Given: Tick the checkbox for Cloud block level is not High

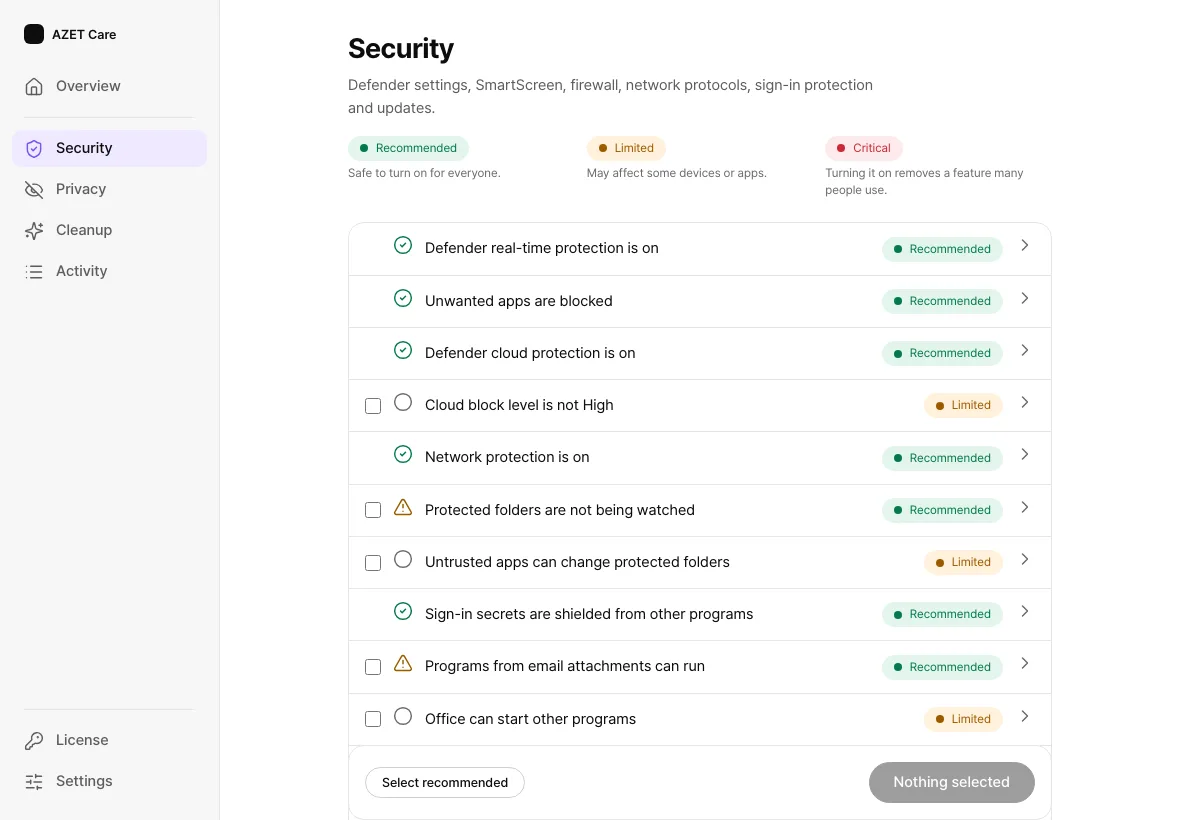Looking at the screenshot, I should coord(373,406).
